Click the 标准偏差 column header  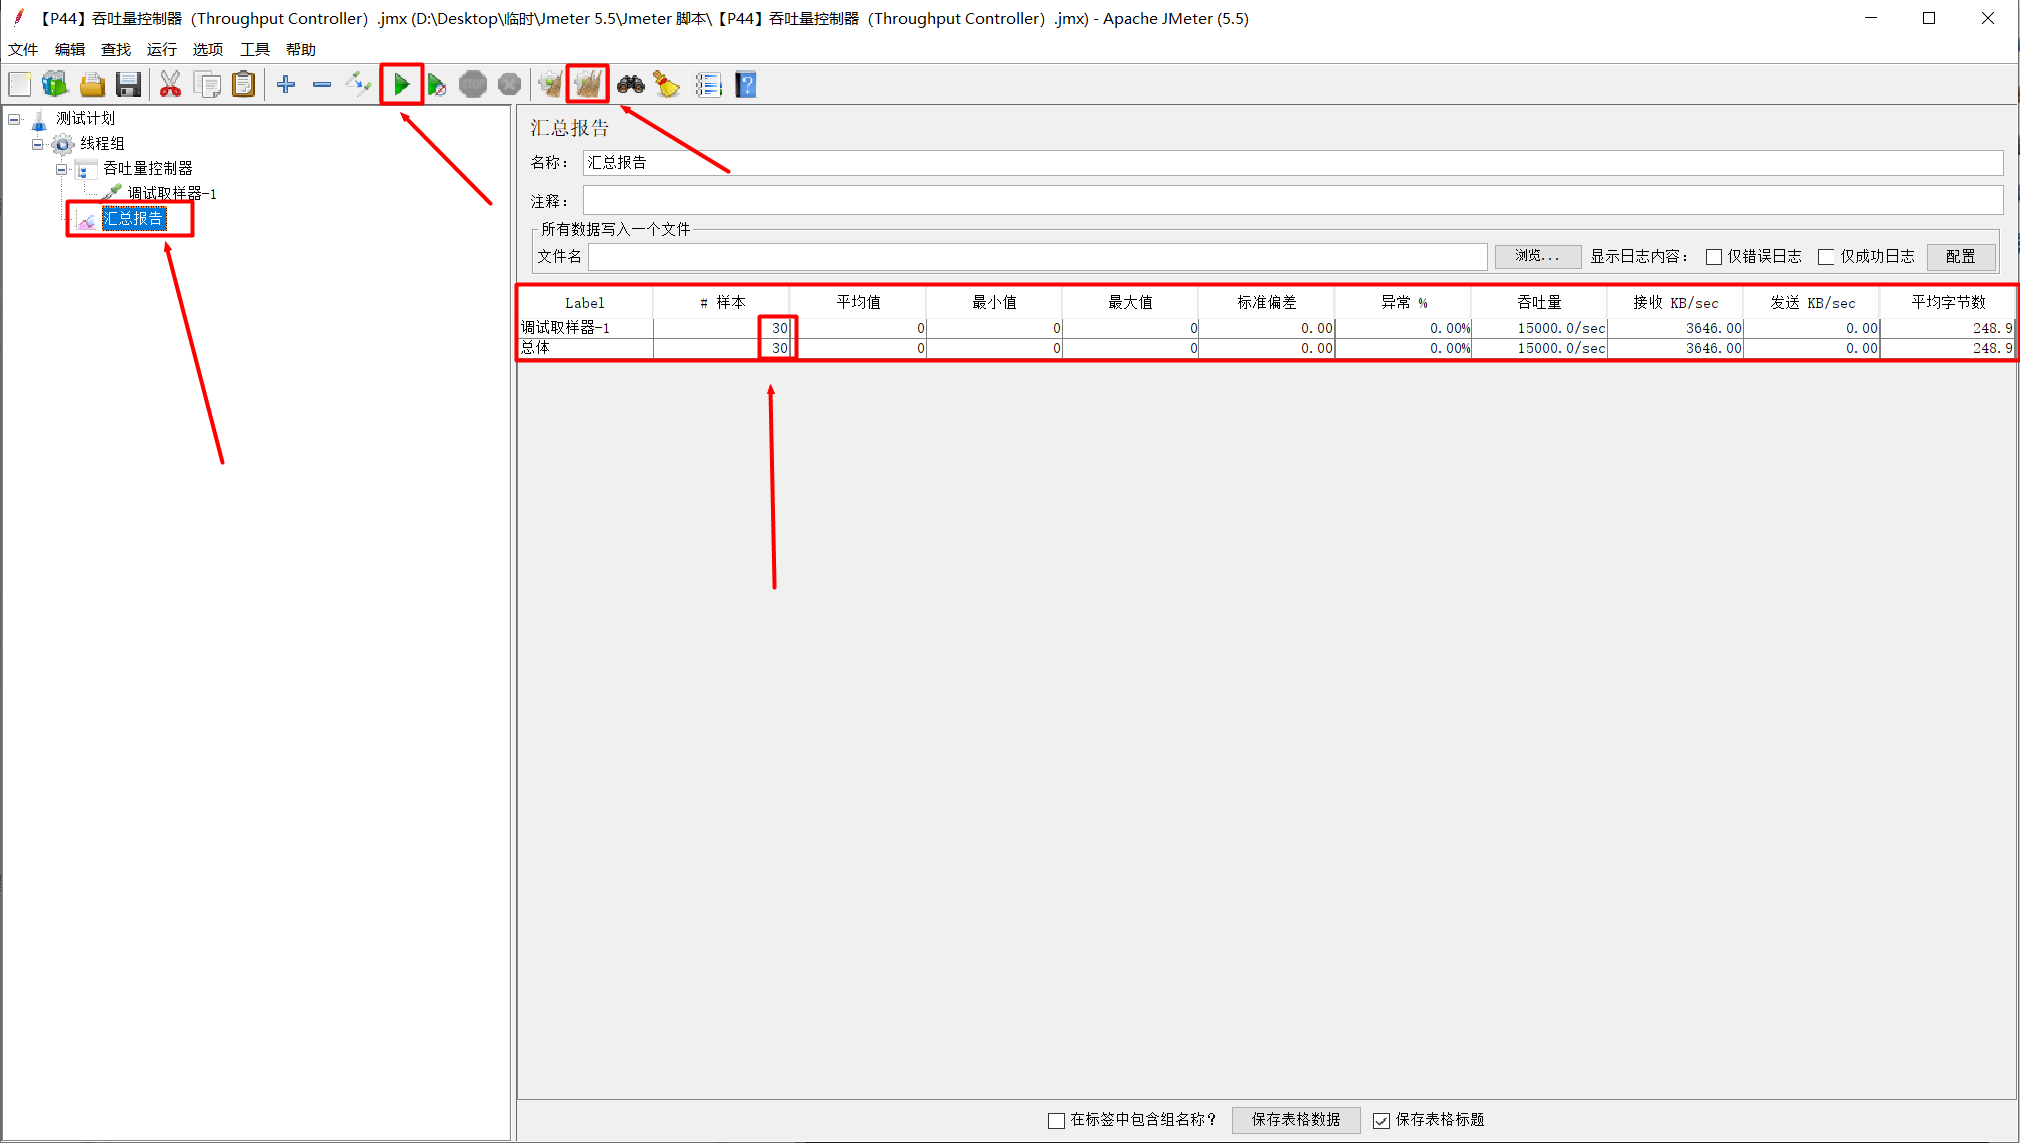tap(1266, 303)
